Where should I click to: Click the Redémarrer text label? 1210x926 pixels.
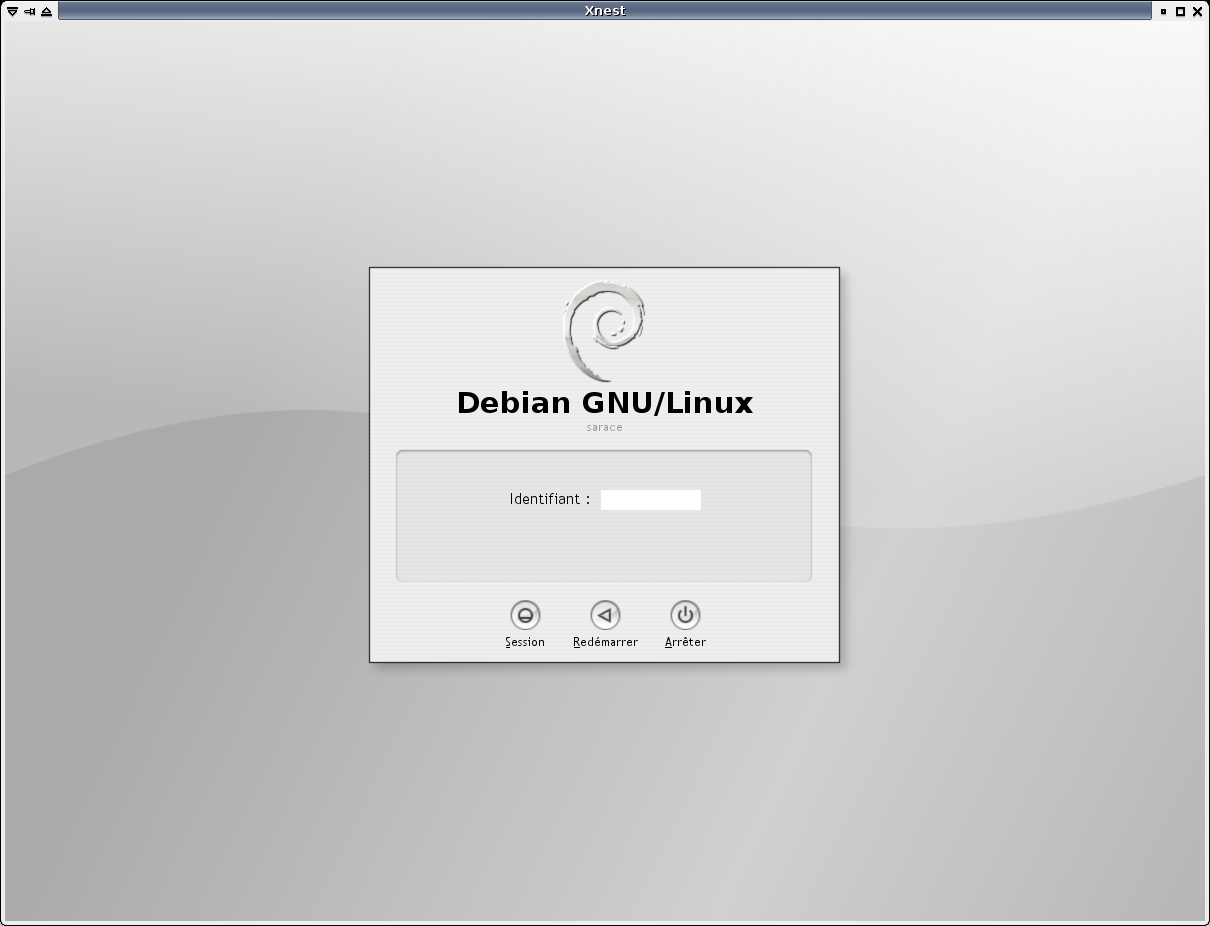coord(605,642)
